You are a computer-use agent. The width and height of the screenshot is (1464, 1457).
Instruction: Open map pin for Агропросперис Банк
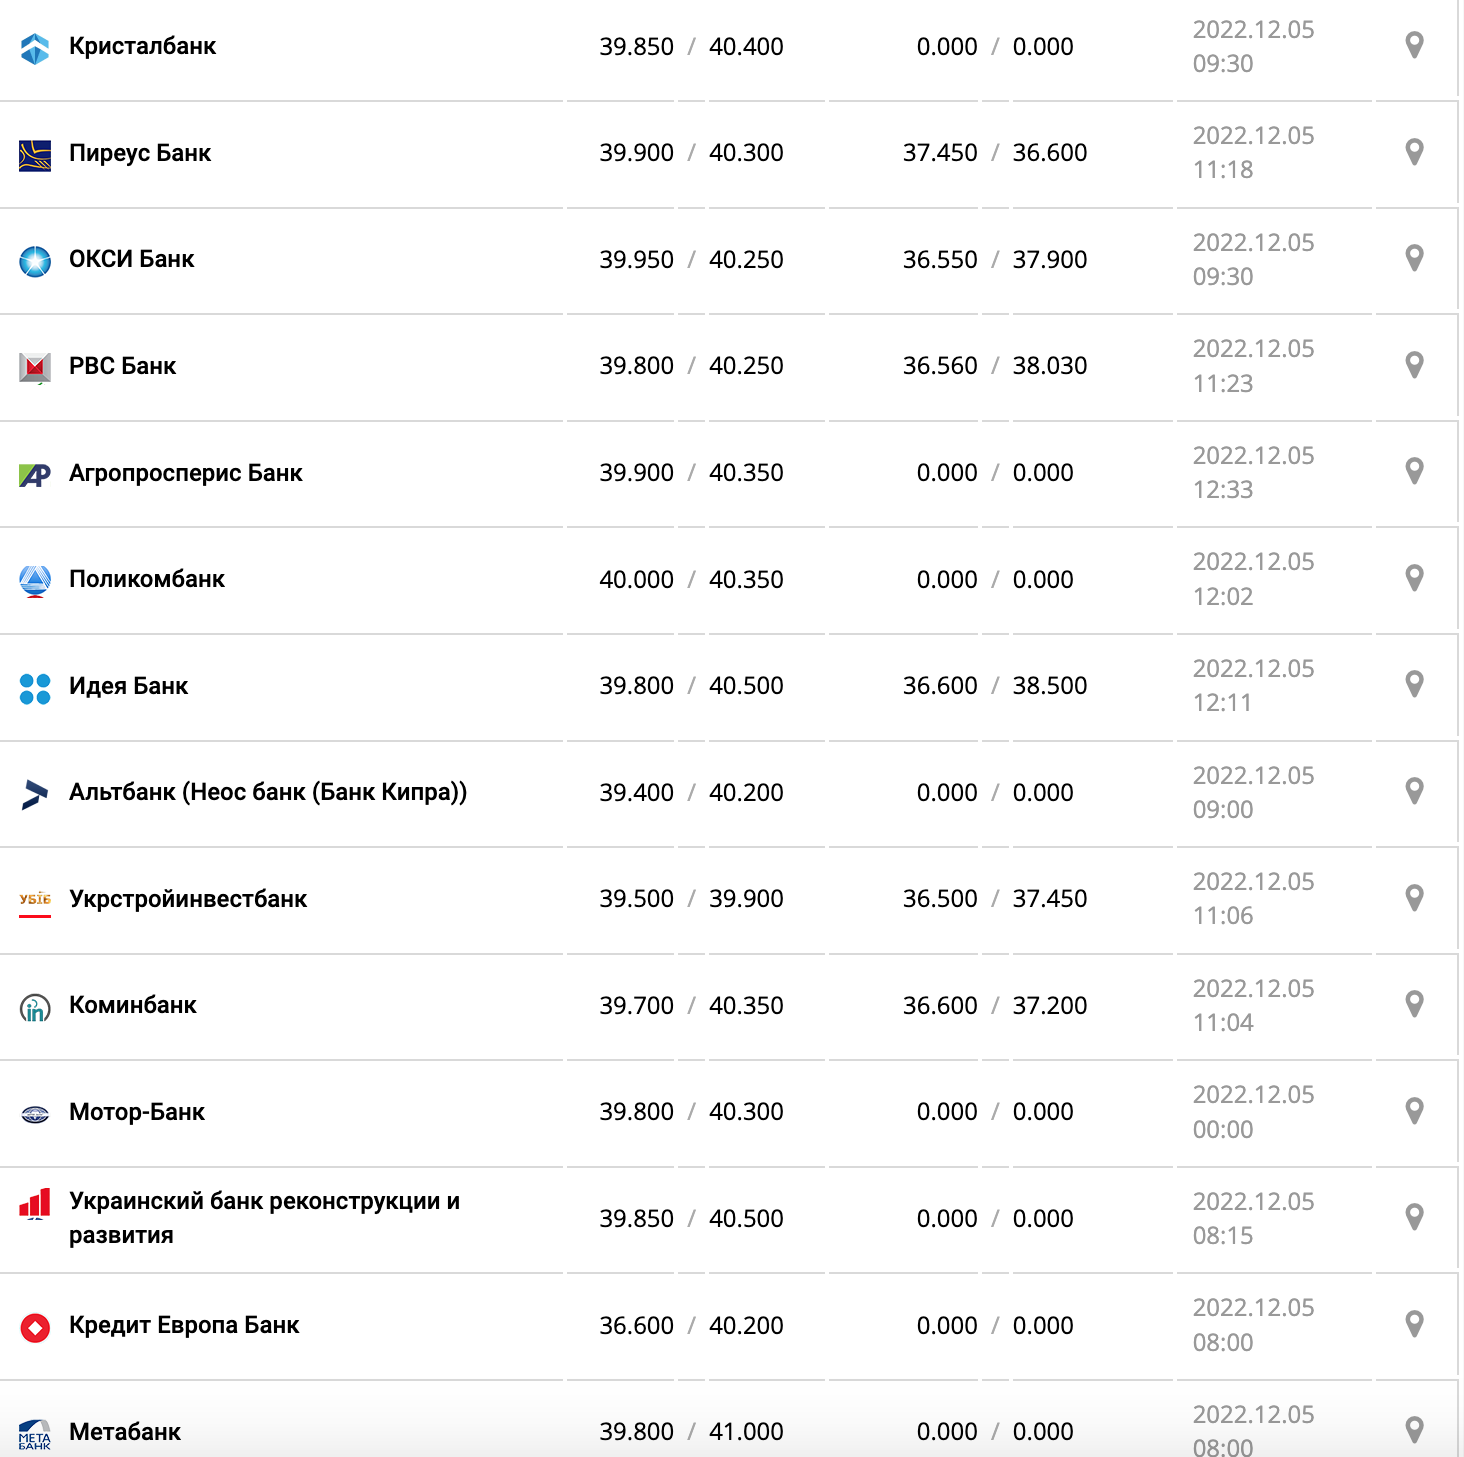tap(1414, 471)
